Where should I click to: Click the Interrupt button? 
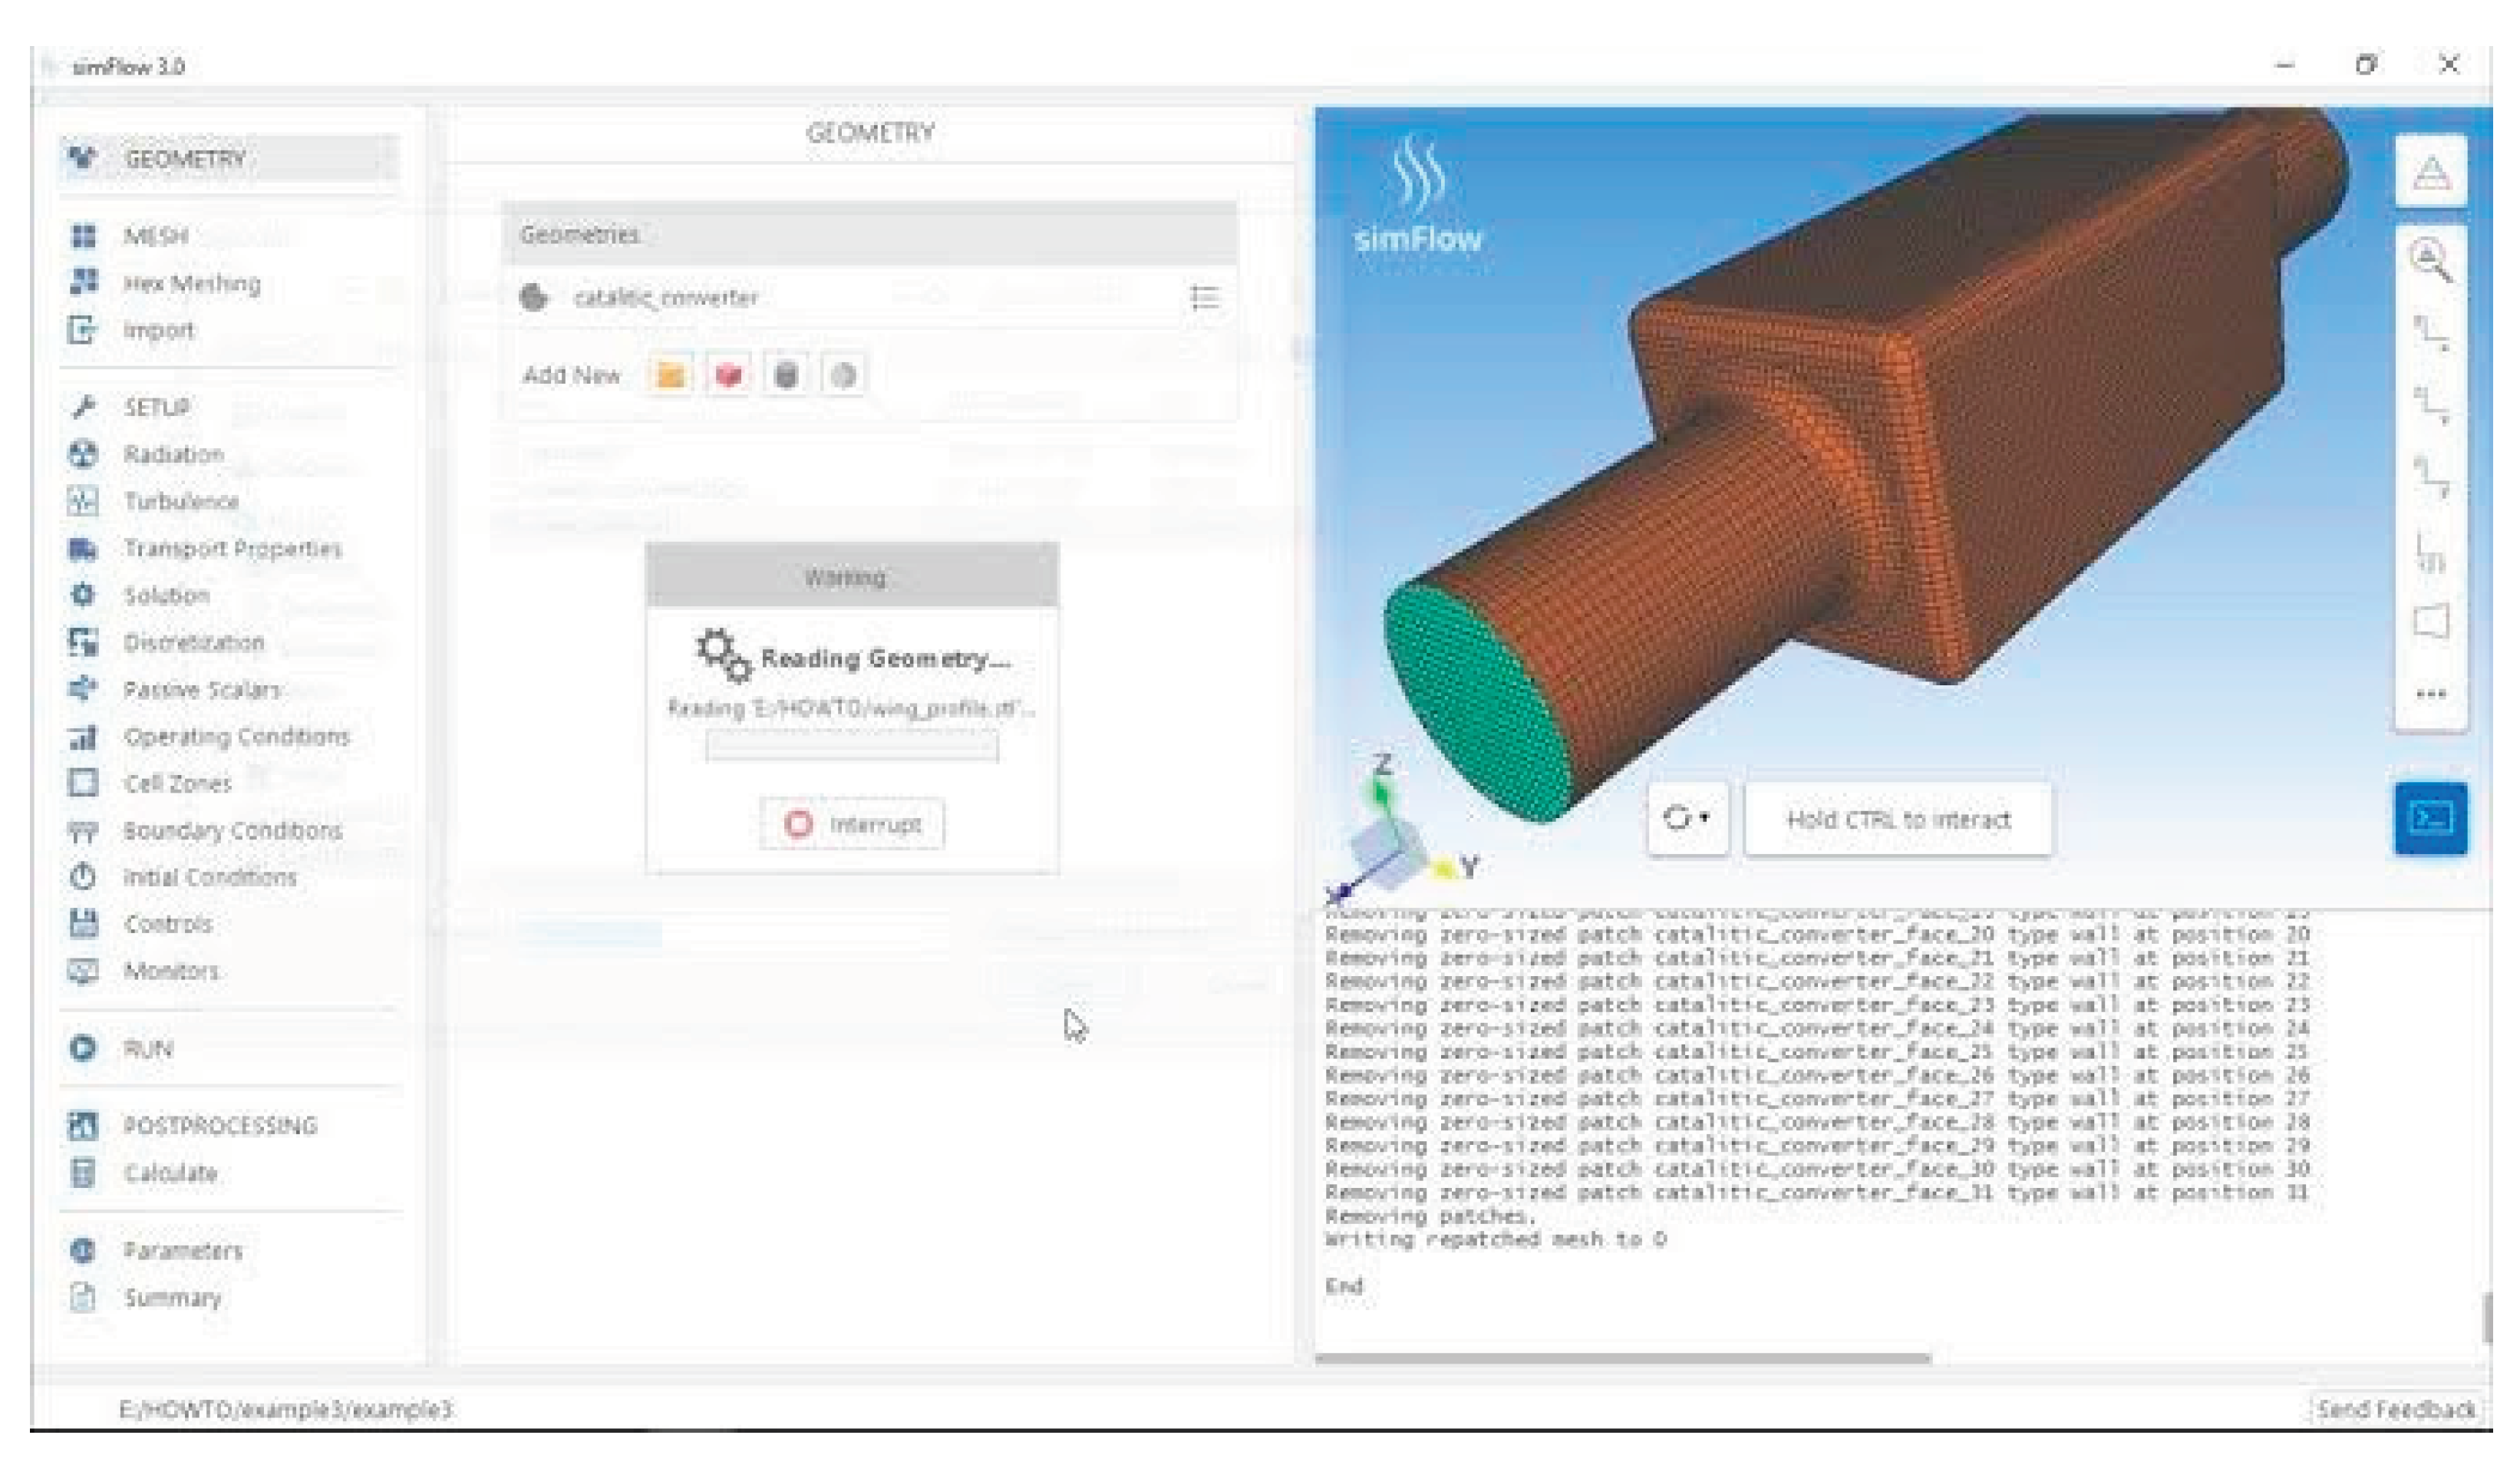click(x=852, y=824)
